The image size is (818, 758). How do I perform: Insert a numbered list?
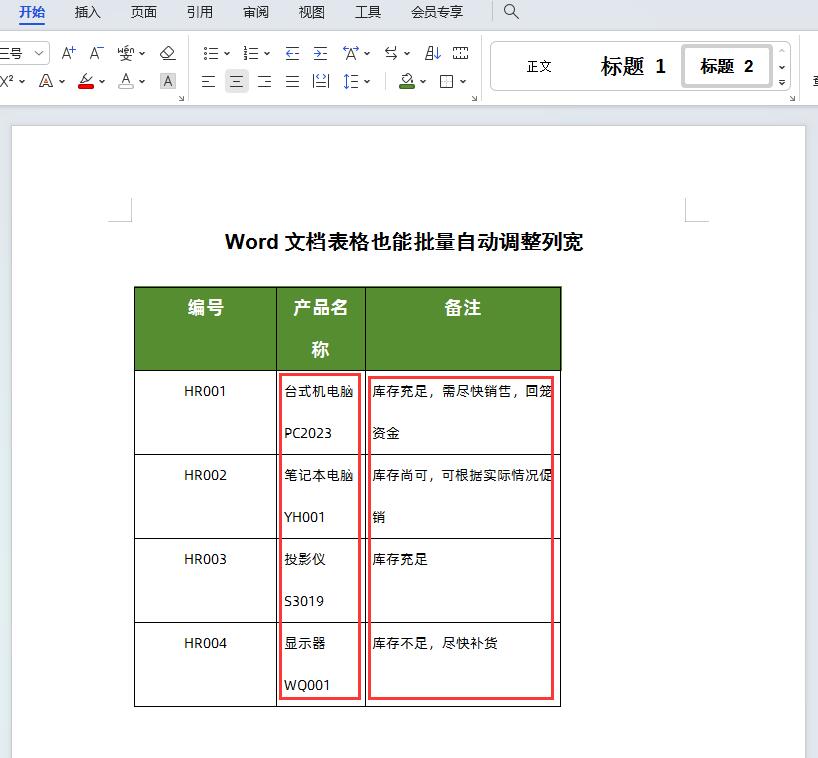point(251,53)
